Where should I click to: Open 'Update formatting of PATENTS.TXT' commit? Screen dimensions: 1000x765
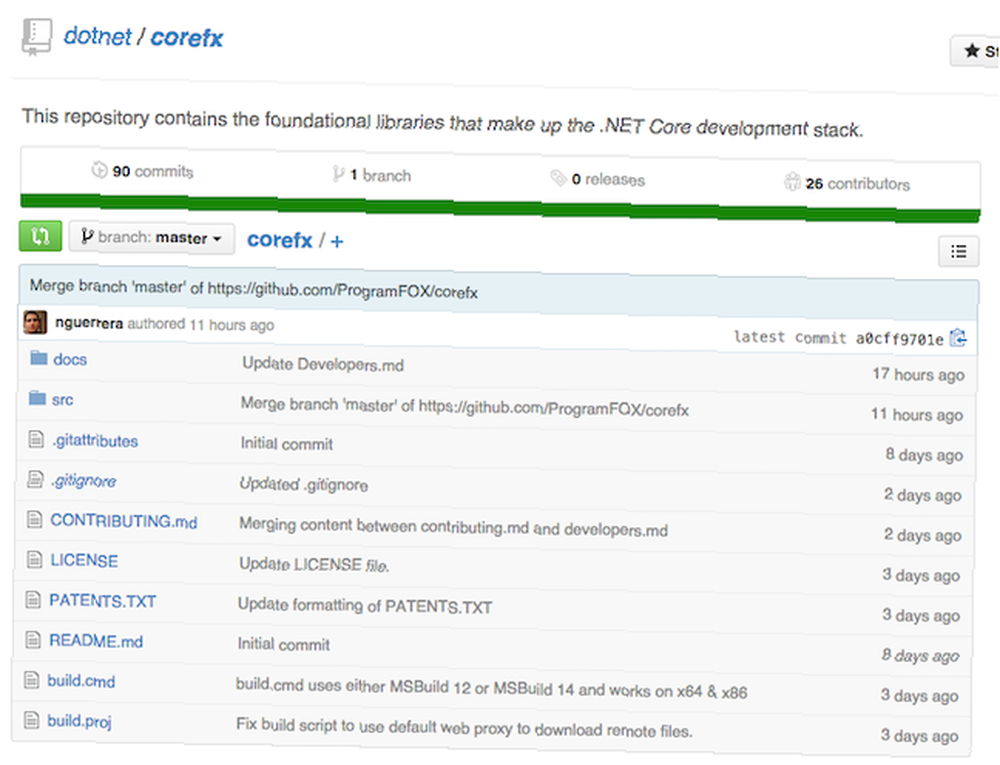(x=365, y=605)
